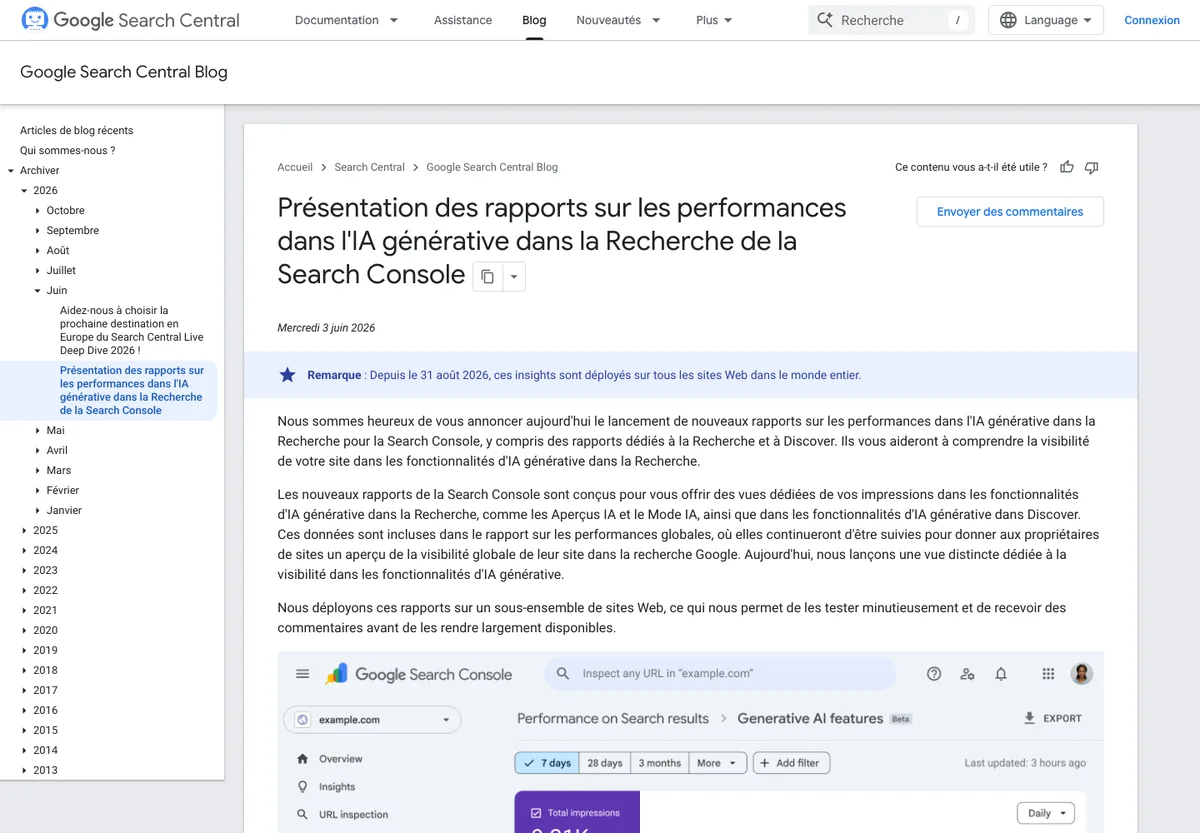1200x833 pixels.
Task: Open the Daily granularity dropdown
Action: click(x=1046, y=813)
